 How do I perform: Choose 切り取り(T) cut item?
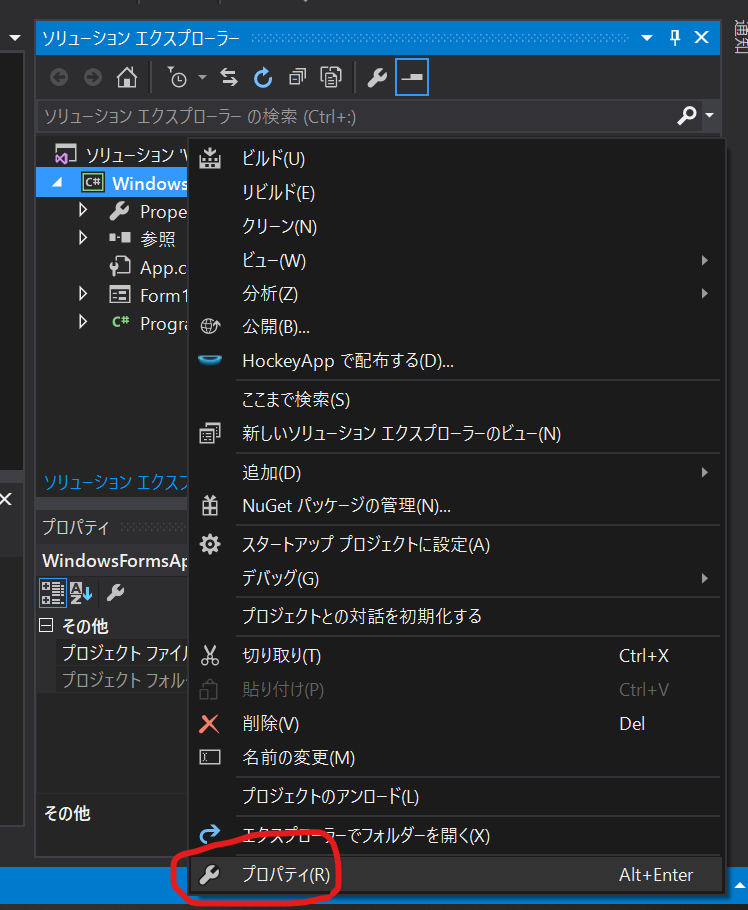click(x=457, y=656)
